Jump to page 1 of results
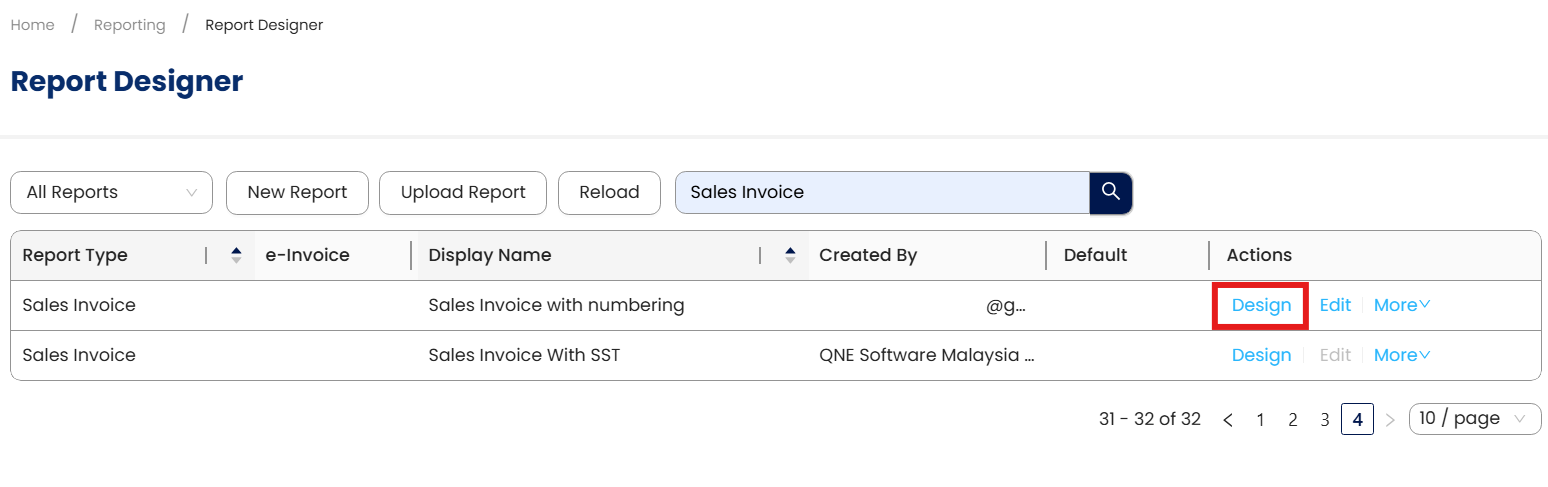1548x487 pixels. [1261, 420]
